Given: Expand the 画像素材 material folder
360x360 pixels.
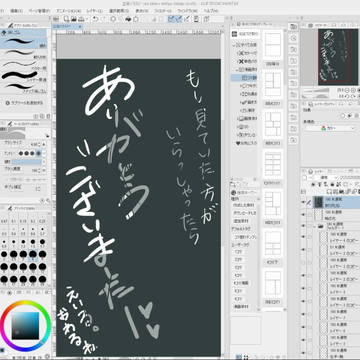Looking at the screenshot, I should pos(238,118).
